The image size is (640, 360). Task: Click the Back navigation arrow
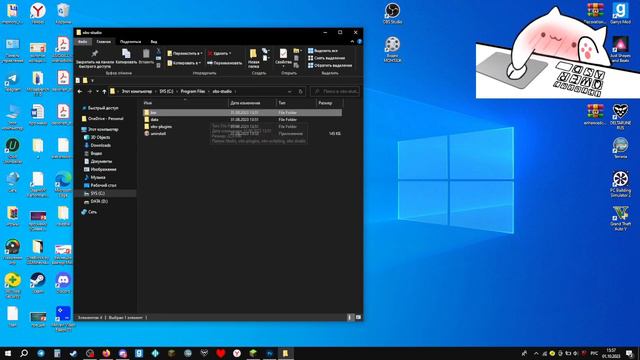click(x=80, y=91)
